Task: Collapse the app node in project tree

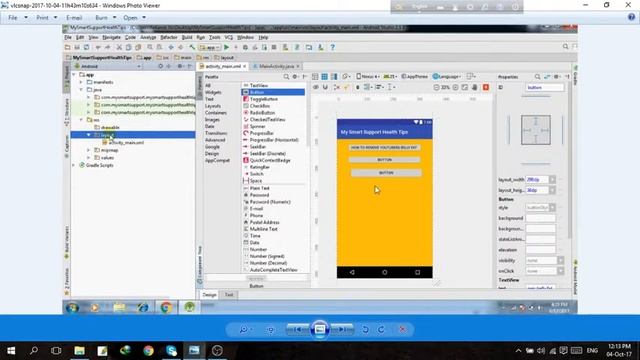Action: click(x=74, y=75)
